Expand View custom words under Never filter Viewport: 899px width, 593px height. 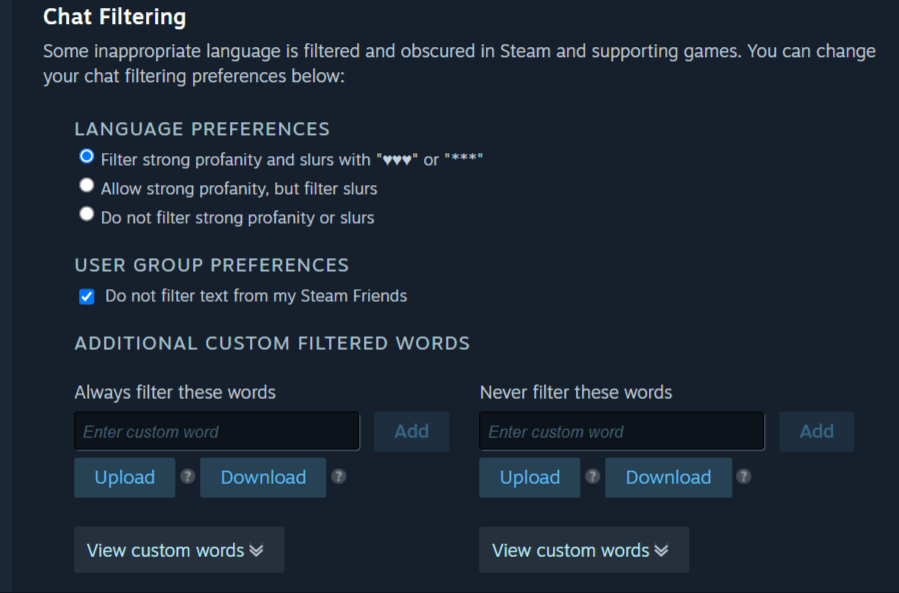click(584, 550)
